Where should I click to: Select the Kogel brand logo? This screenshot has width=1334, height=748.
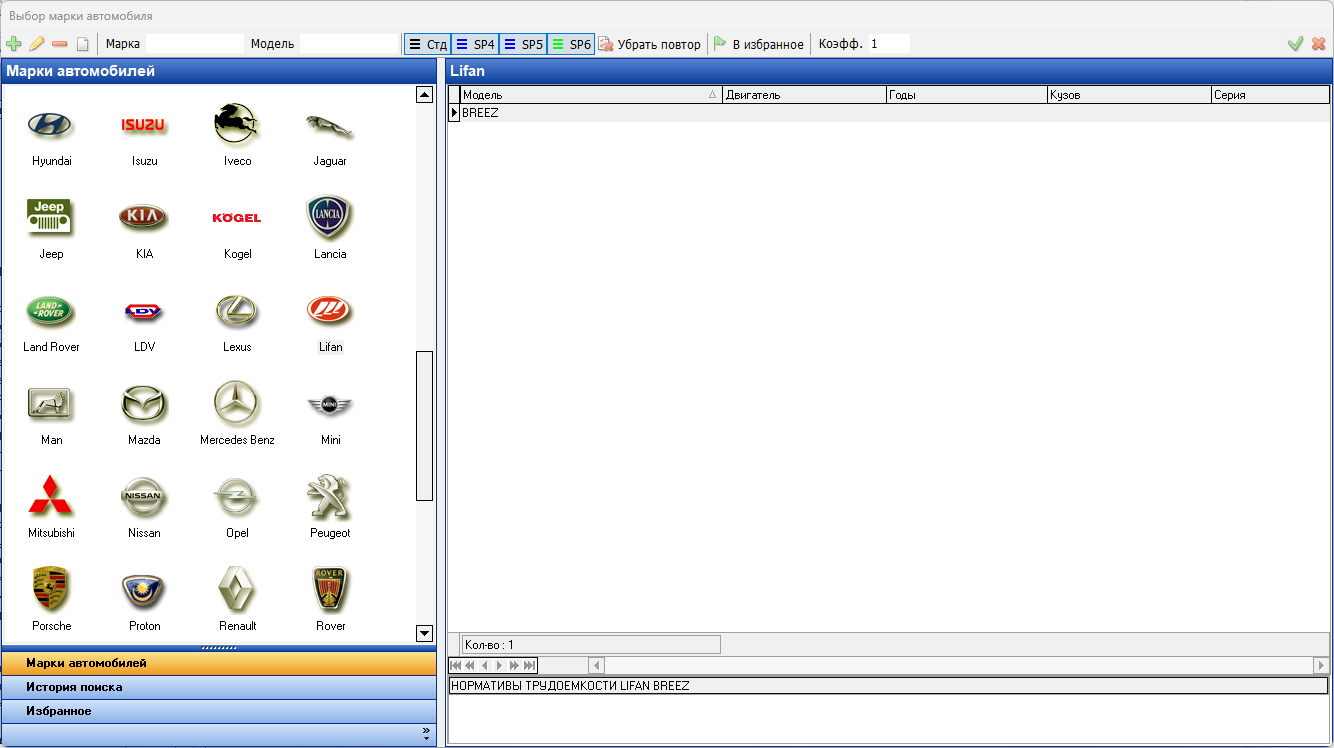[237, 218]
